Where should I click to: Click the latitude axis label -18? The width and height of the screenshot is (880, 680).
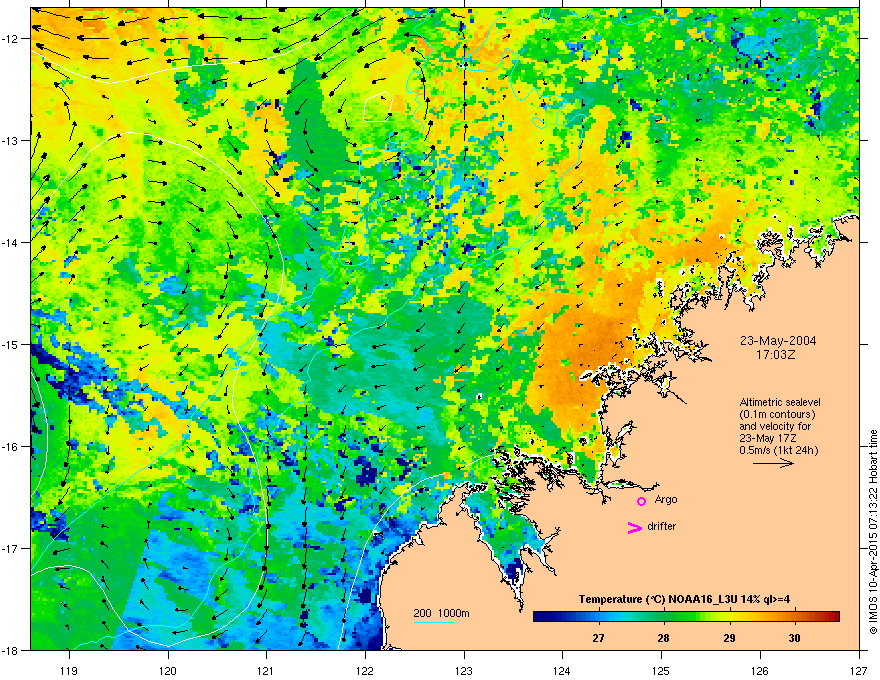point(11,650)
